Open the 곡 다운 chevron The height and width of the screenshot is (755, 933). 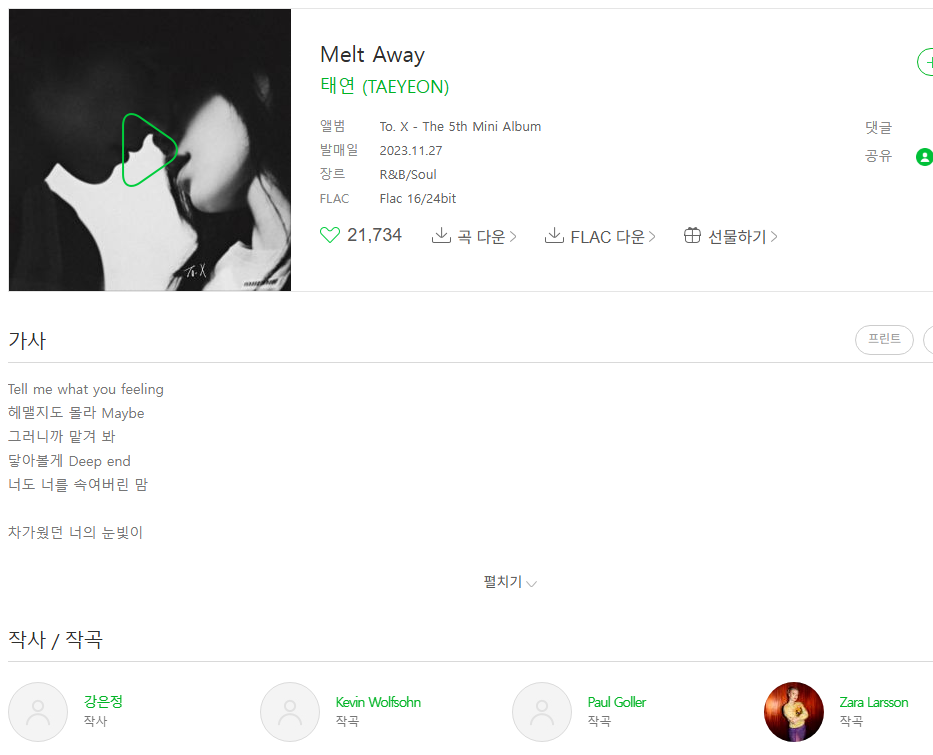513,237
